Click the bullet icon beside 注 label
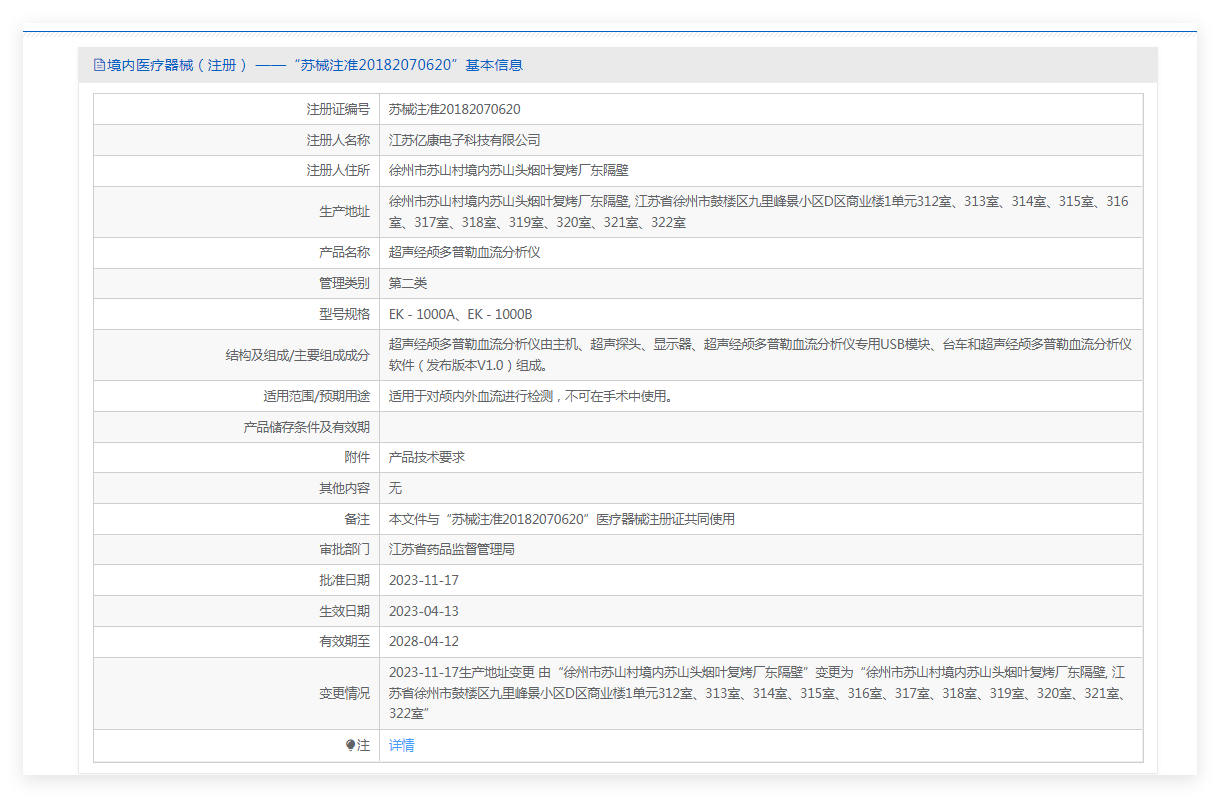 [350, 745]
